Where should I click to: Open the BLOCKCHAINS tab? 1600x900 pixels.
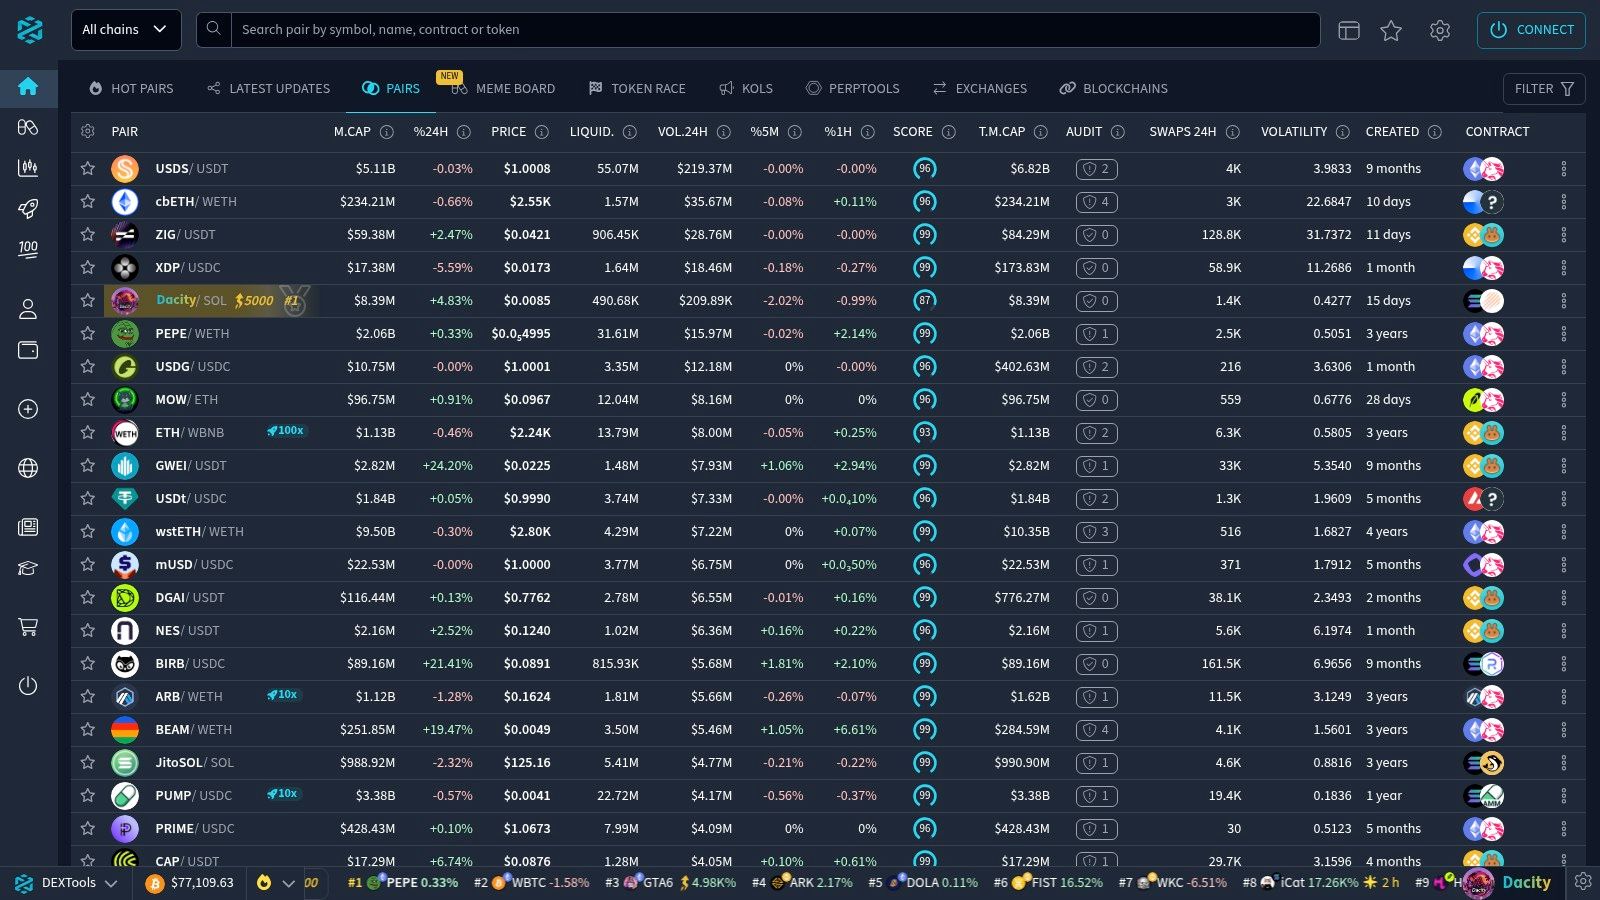pyautogui.click(x=1114, y=89)
